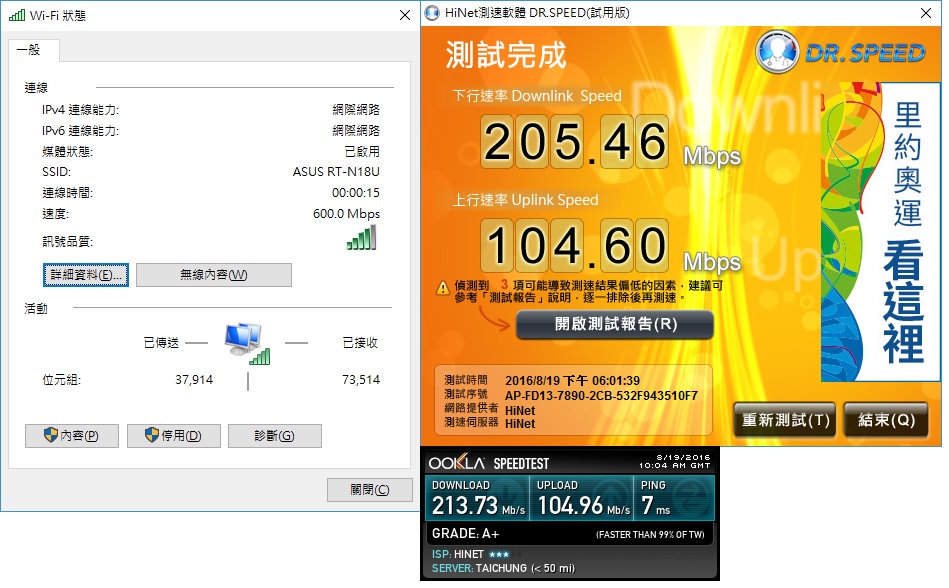
Task: Click the uplink speed 104.60 digits
Action: tap(575, 246)
